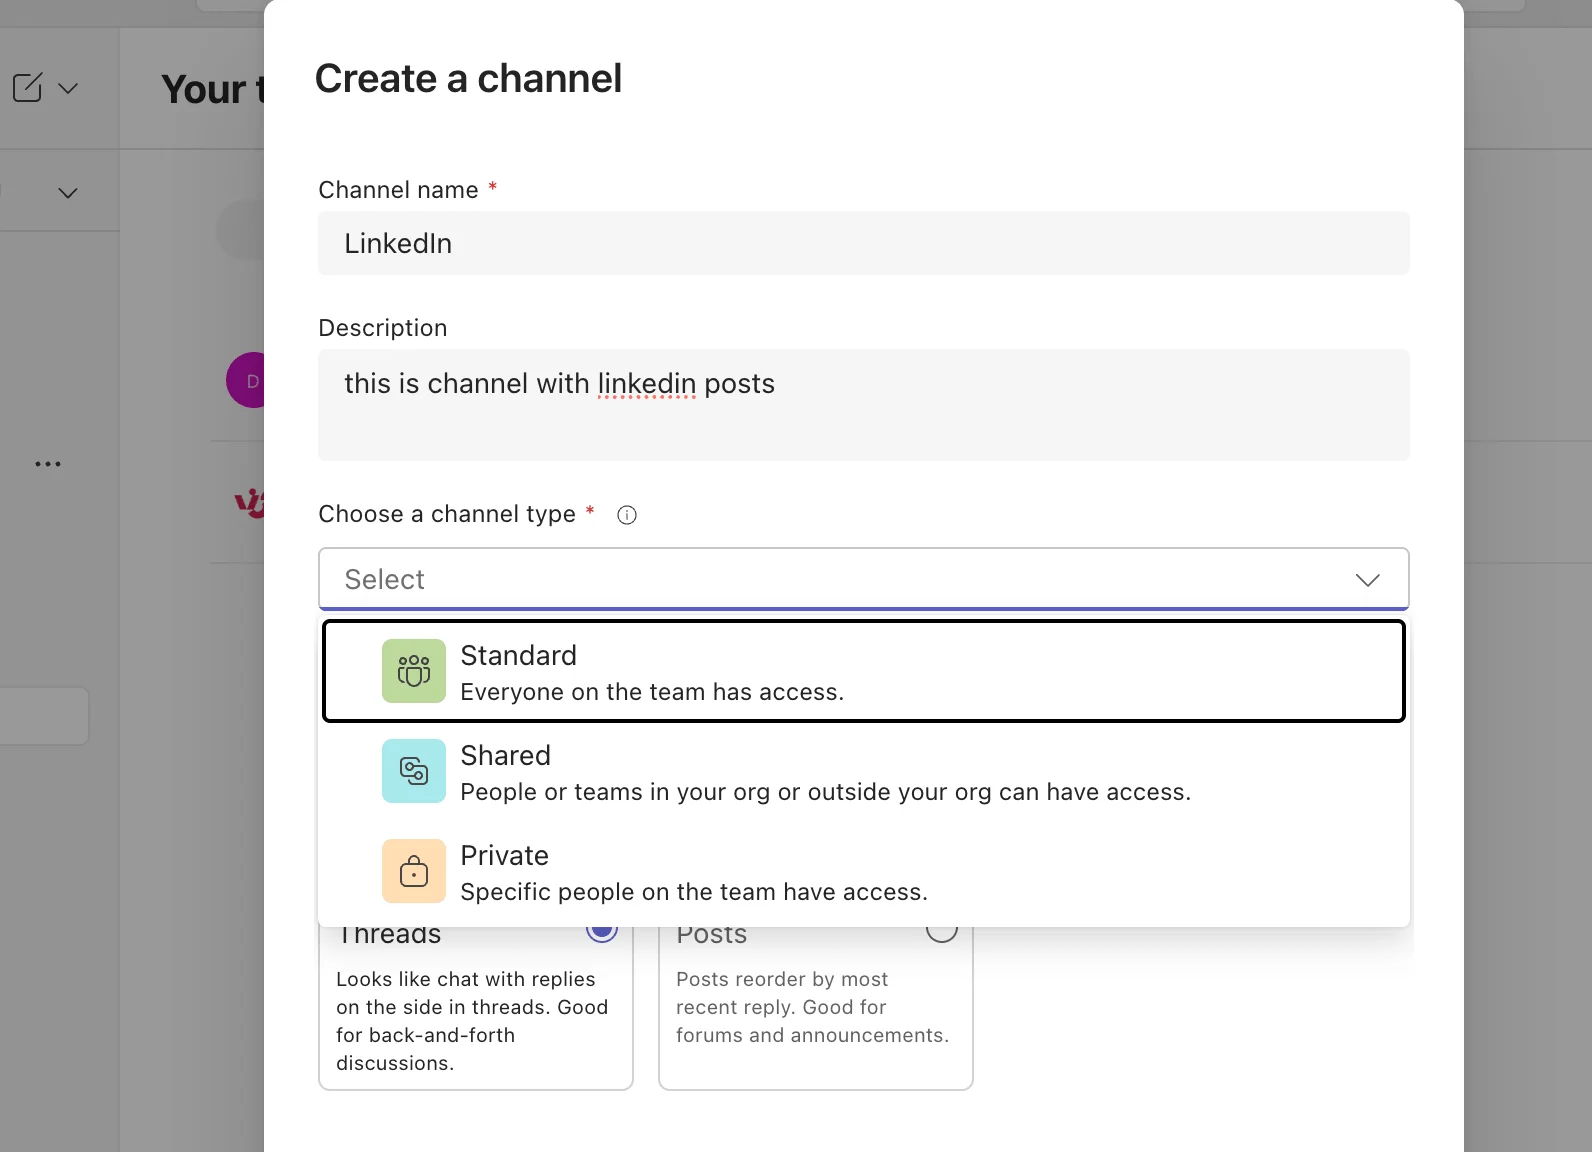Click the Threads layout description text
The width and height of the screenshot is (1592, 1152).
point(472,1021)
